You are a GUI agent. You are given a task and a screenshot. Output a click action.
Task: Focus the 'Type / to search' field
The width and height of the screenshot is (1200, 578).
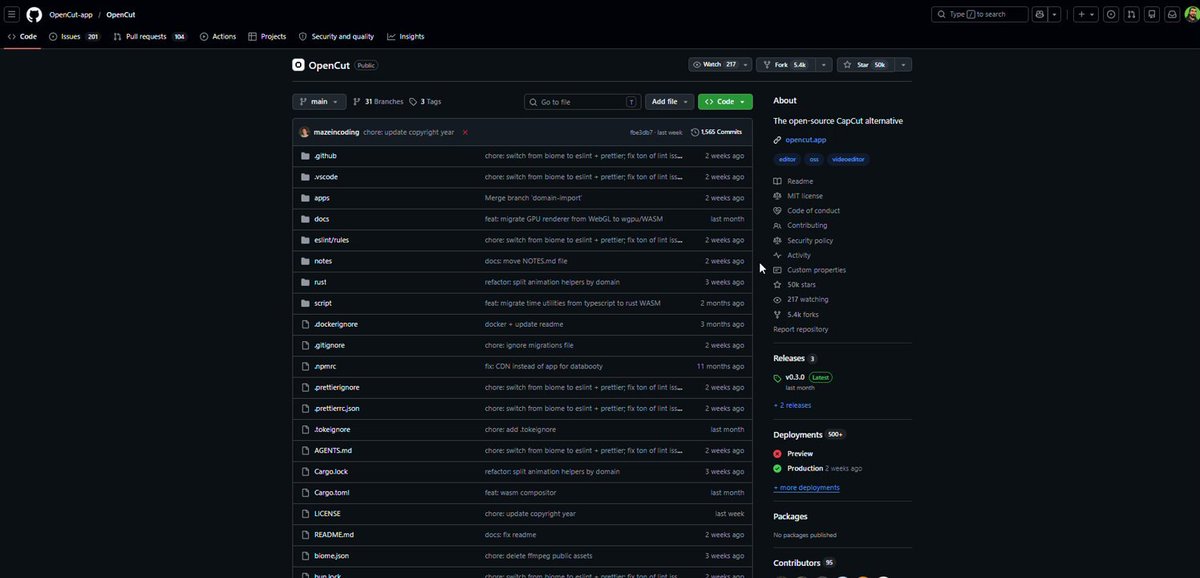pos(980,14)
